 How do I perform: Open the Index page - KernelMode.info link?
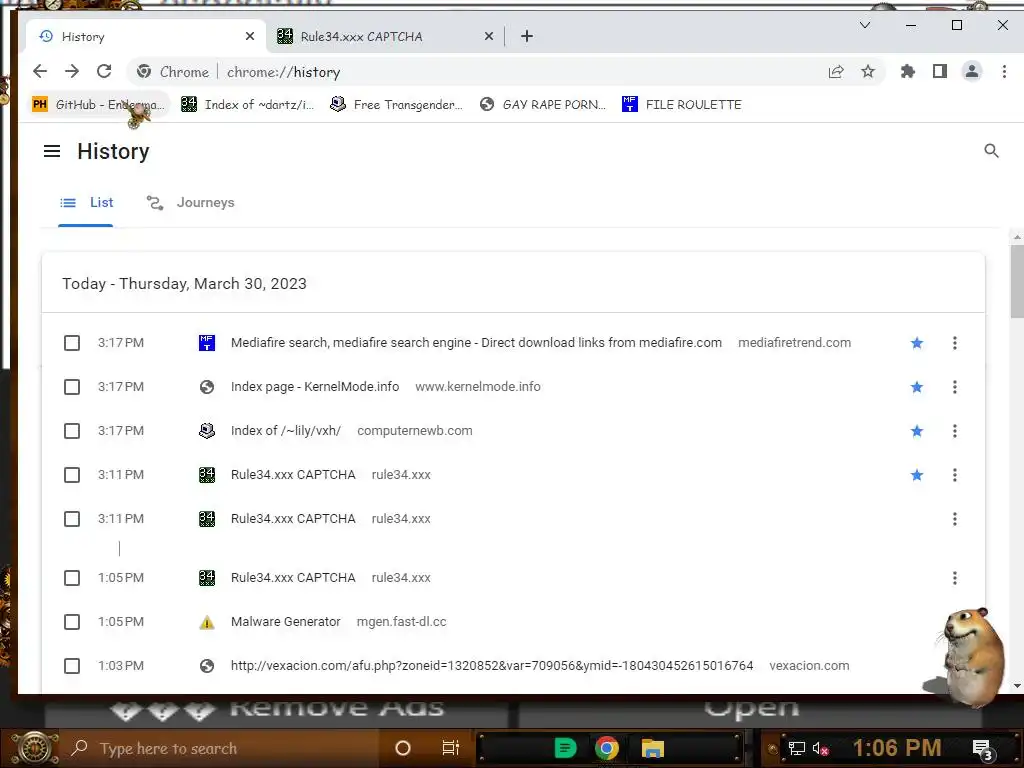[315, 387]
